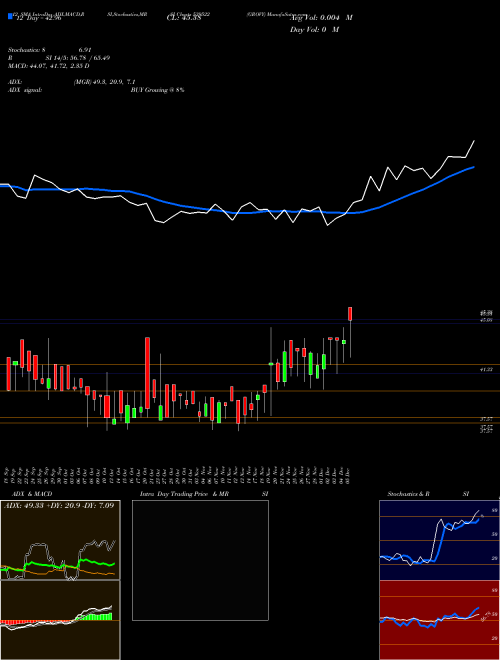
Task: Open the red RSI chart panel
Action: (x=439, y=620)
